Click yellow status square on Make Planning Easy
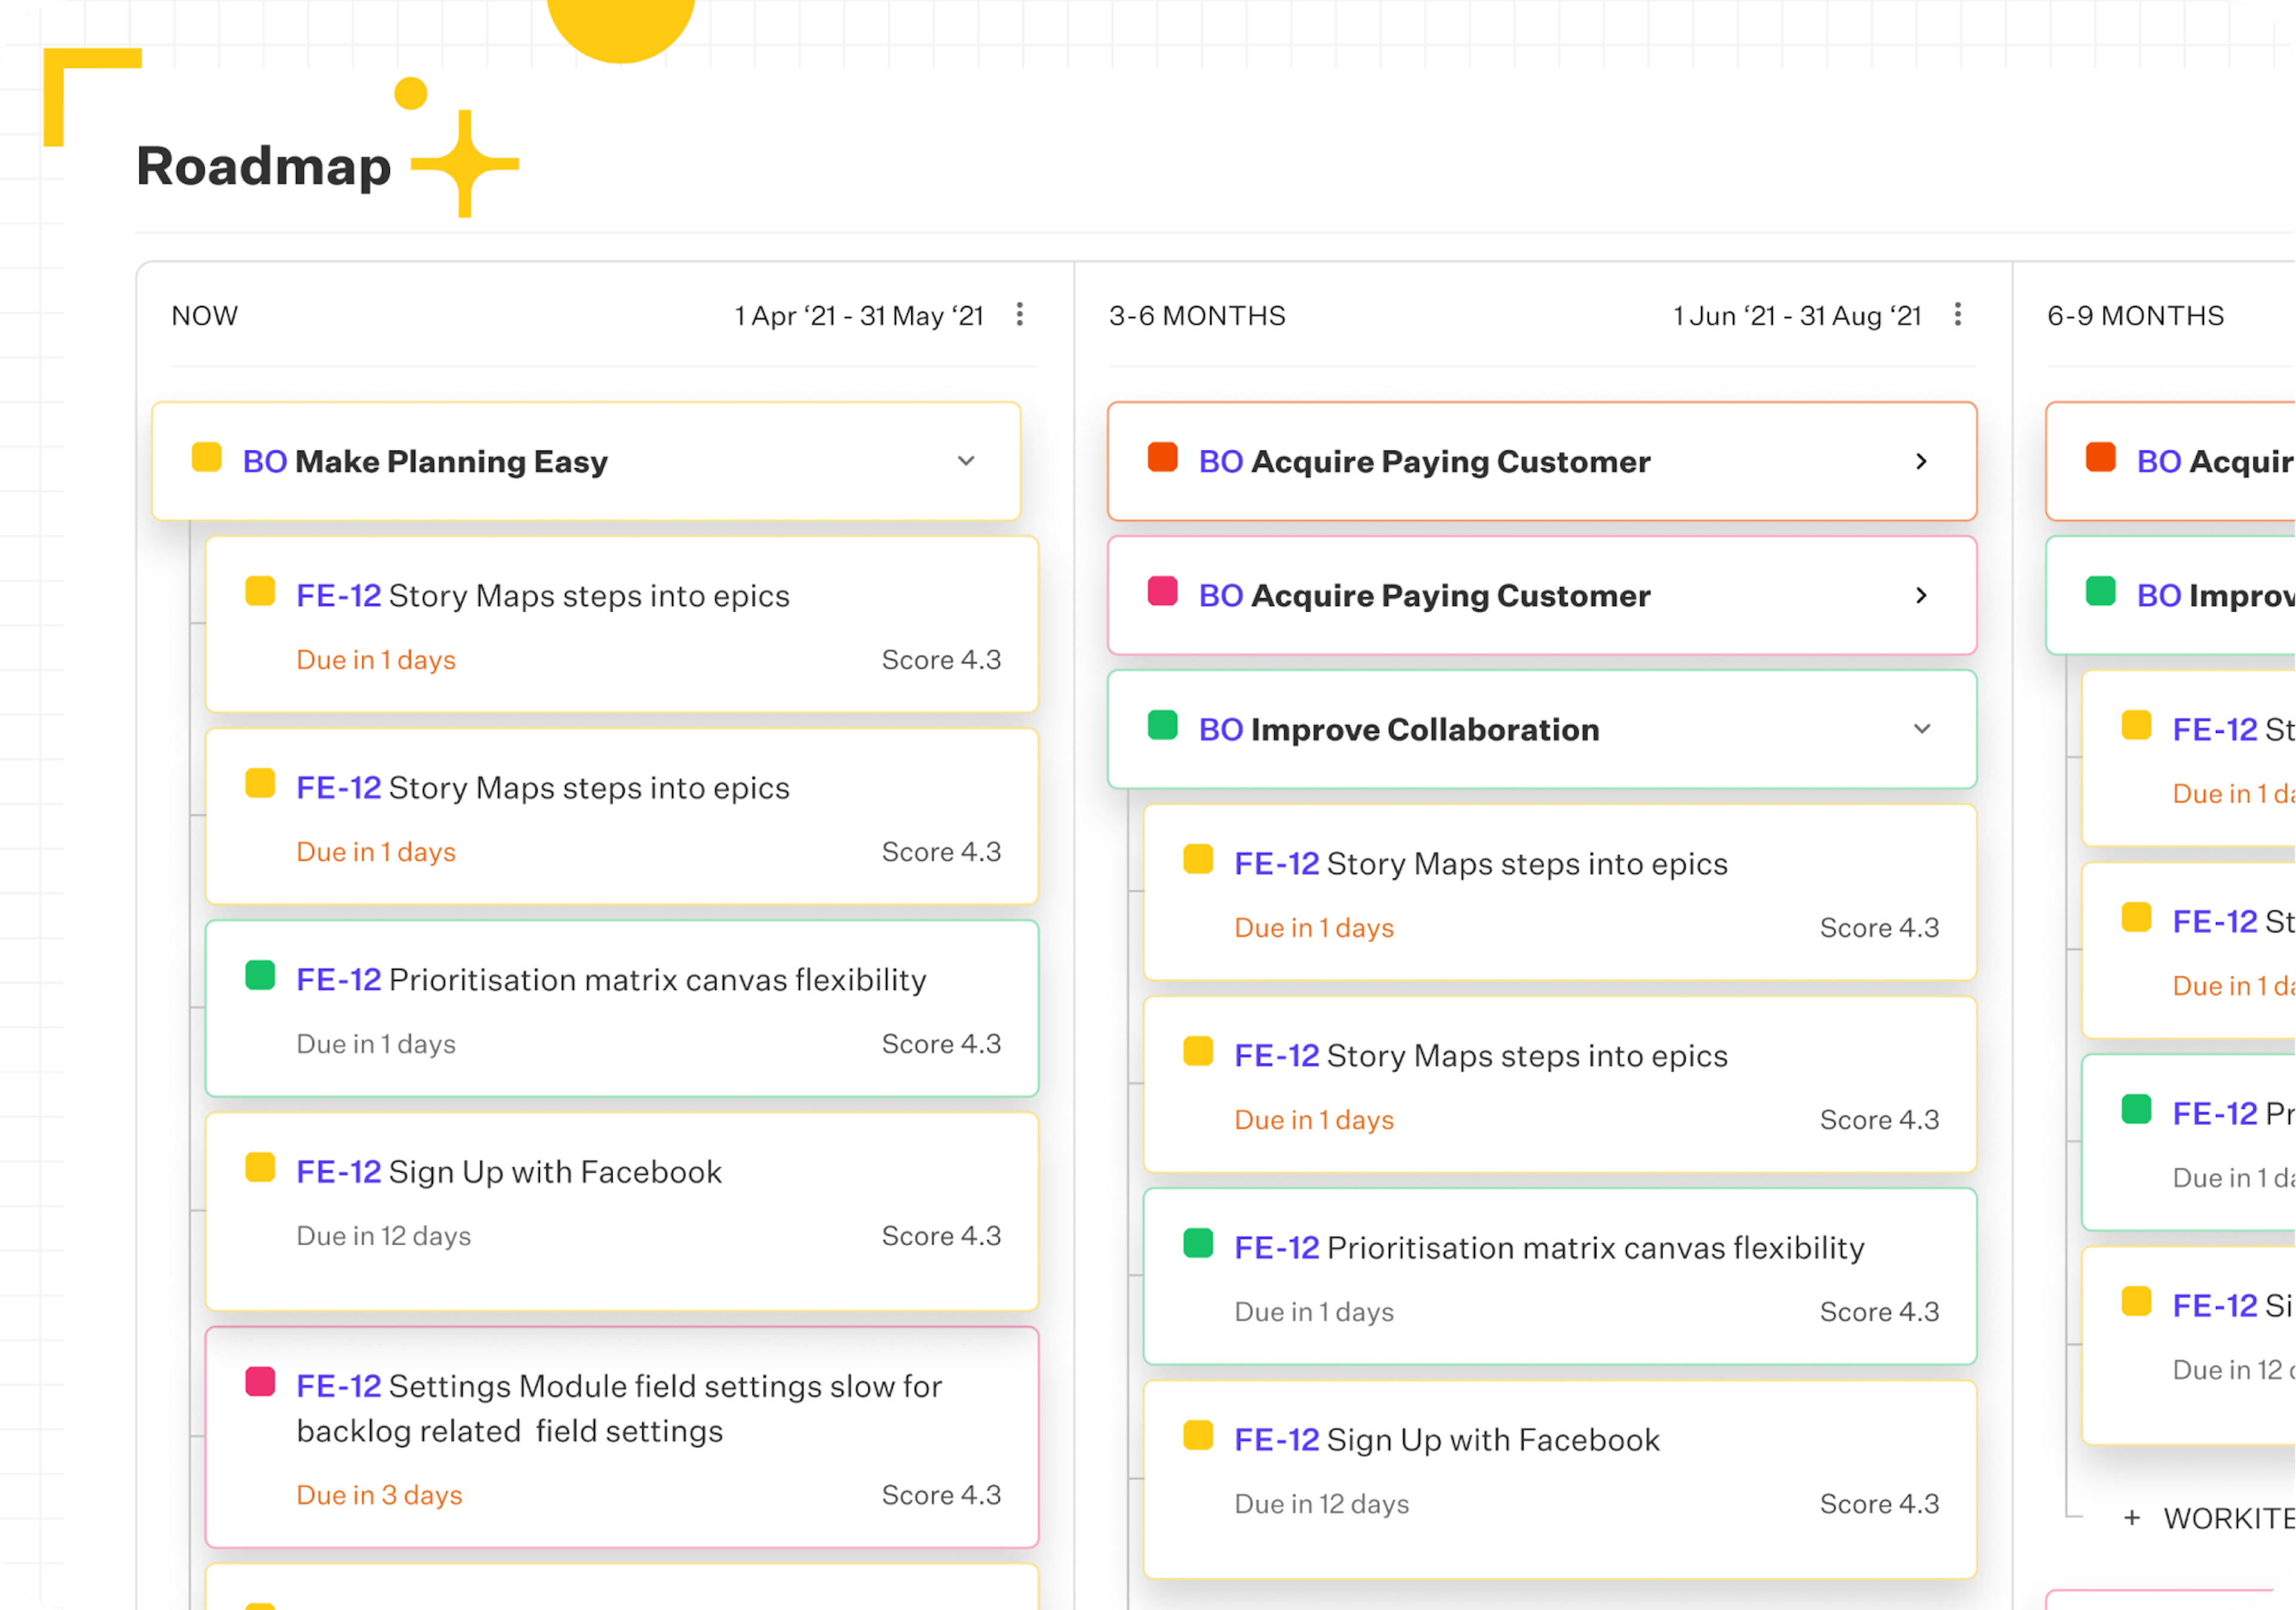Screen dimensions: 2296x1610 (x=207, y=458)
